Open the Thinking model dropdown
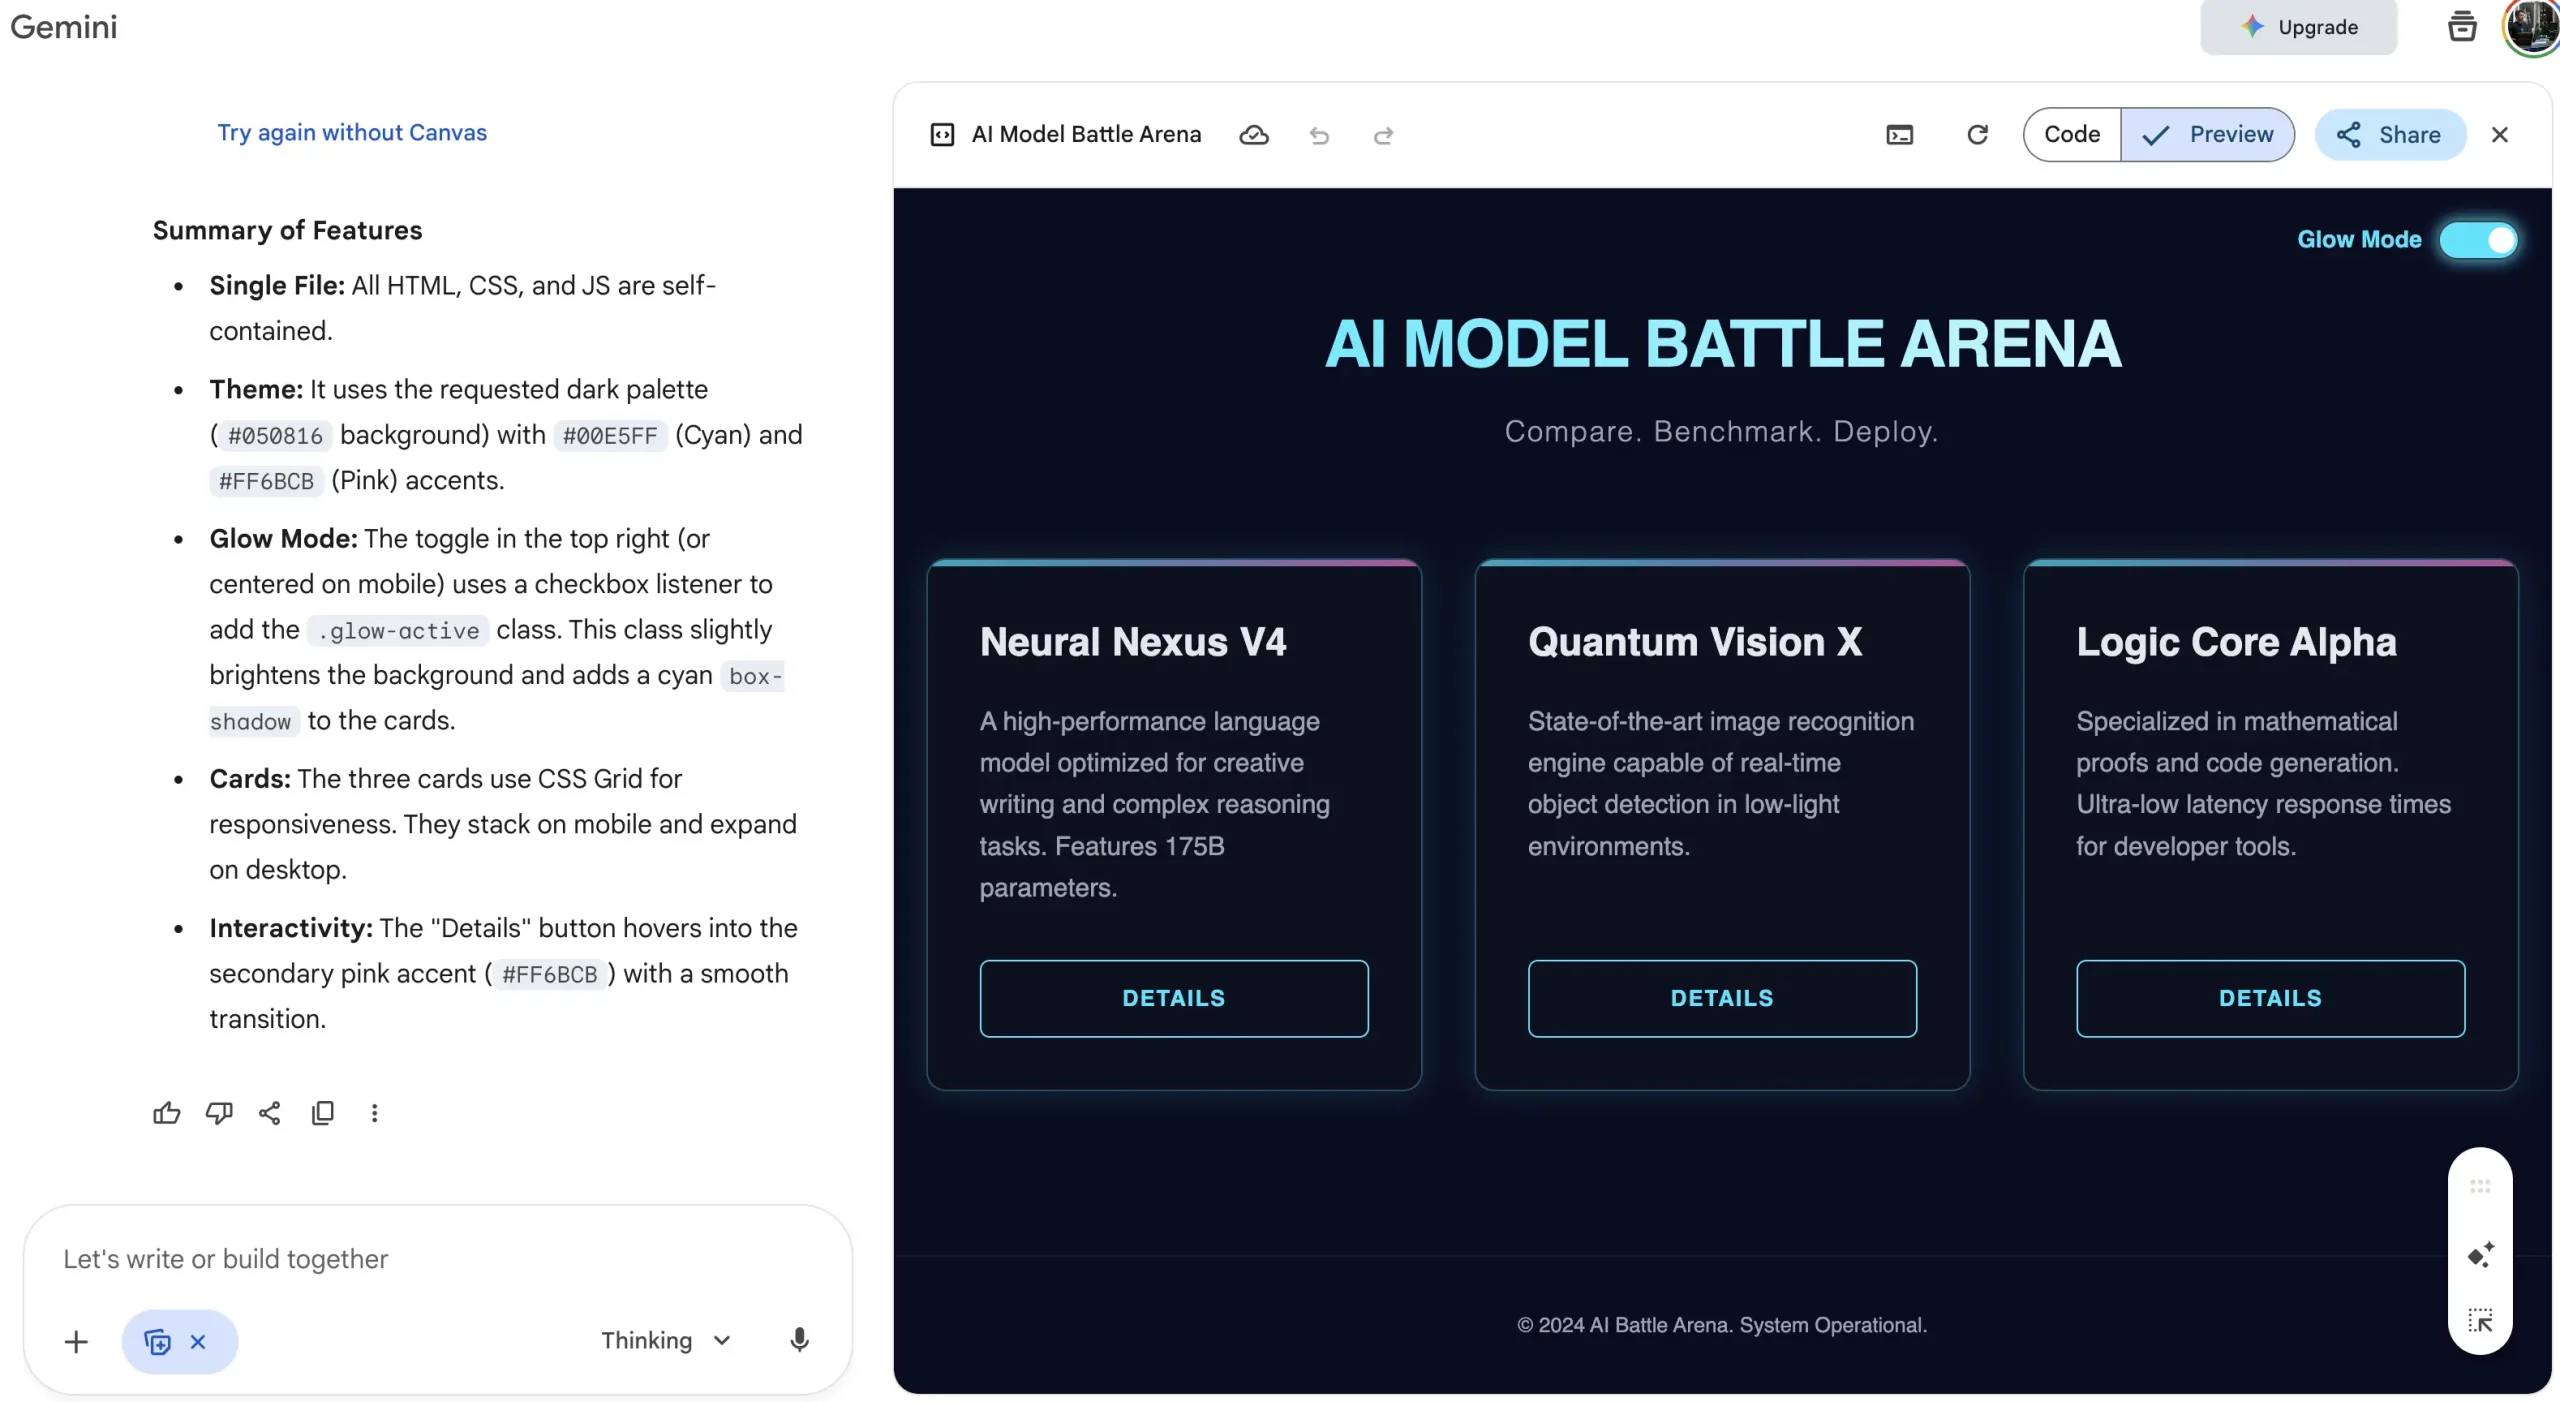2560x1402 pixels. coord(666,1340)
